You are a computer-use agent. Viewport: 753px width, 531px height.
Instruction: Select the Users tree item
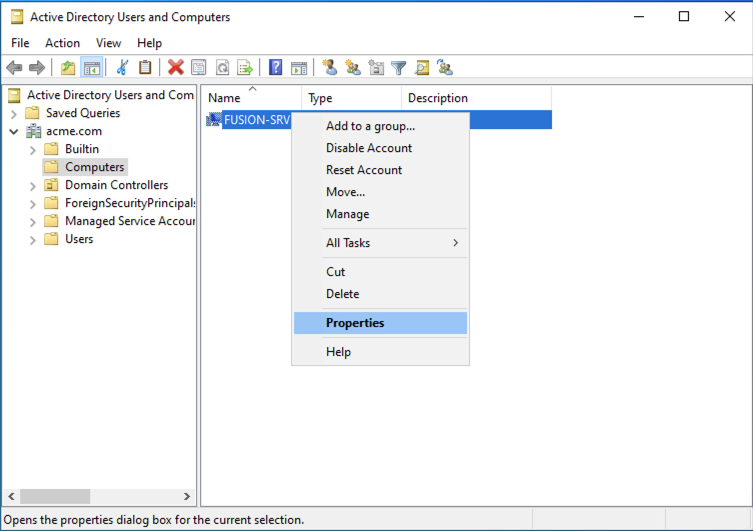point(79,239)
